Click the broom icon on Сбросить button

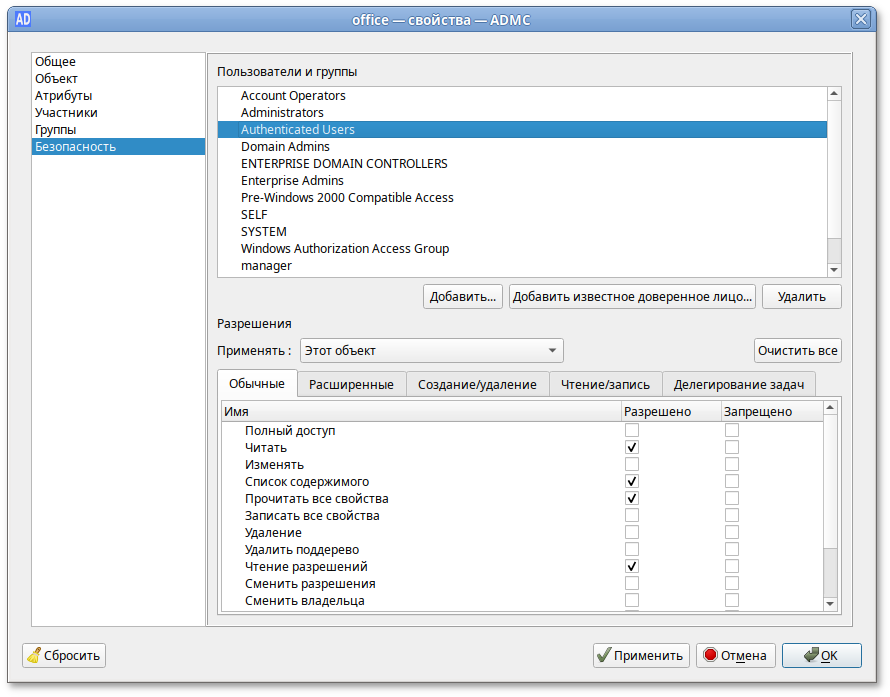point(35,656)
